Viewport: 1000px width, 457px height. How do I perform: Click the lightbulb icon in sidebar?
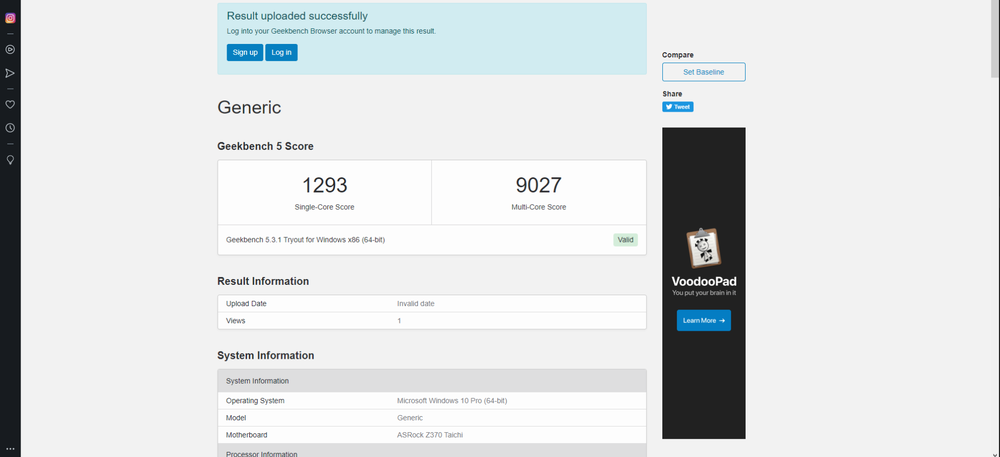pos(10,159)
